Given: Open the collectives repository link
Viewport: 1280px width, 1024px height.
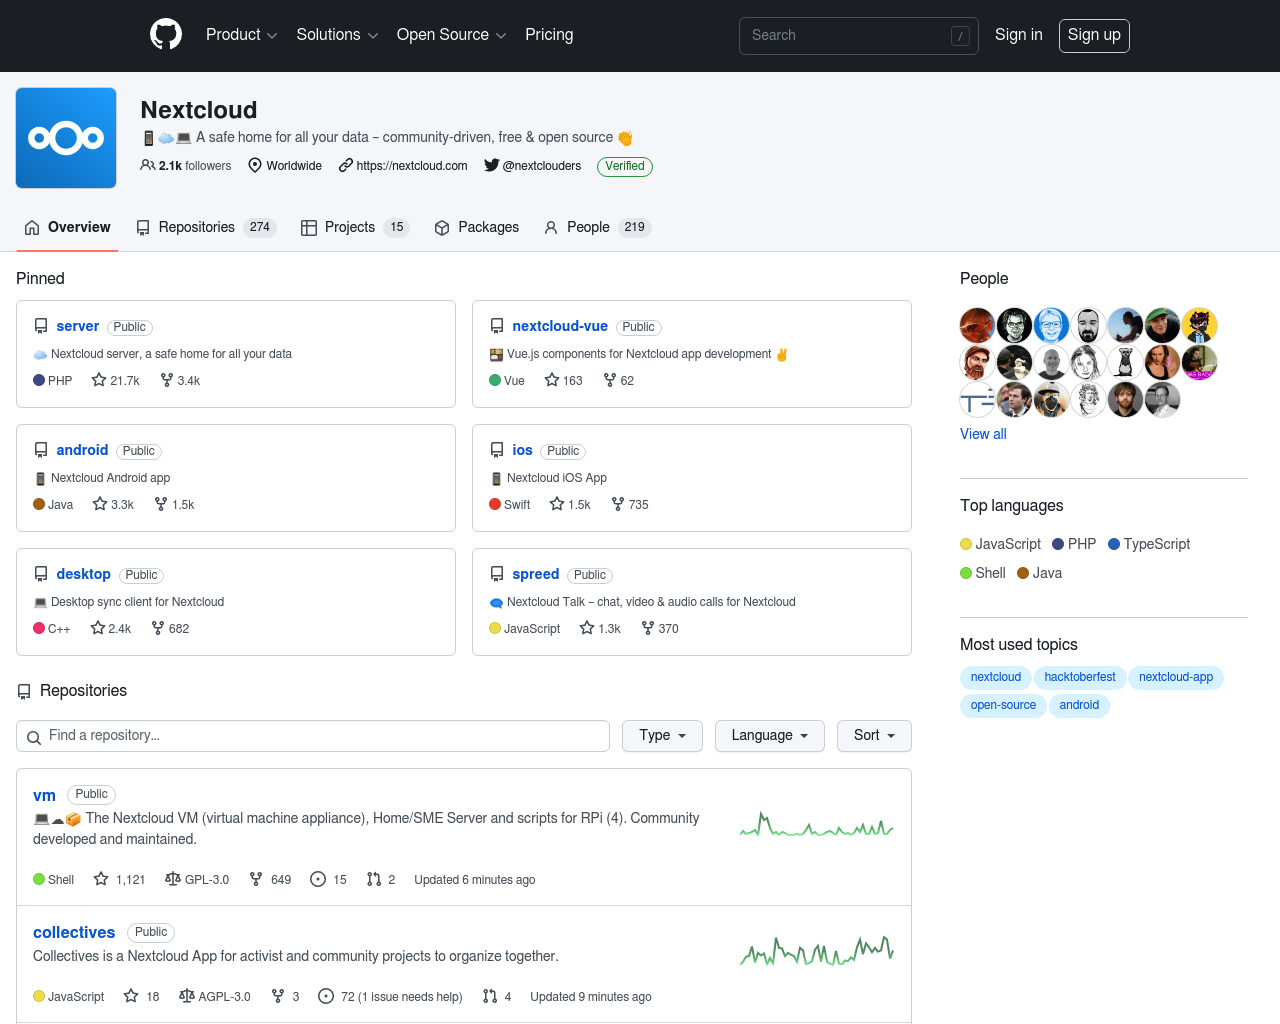Looking at the screenshot, I should 74,932.
